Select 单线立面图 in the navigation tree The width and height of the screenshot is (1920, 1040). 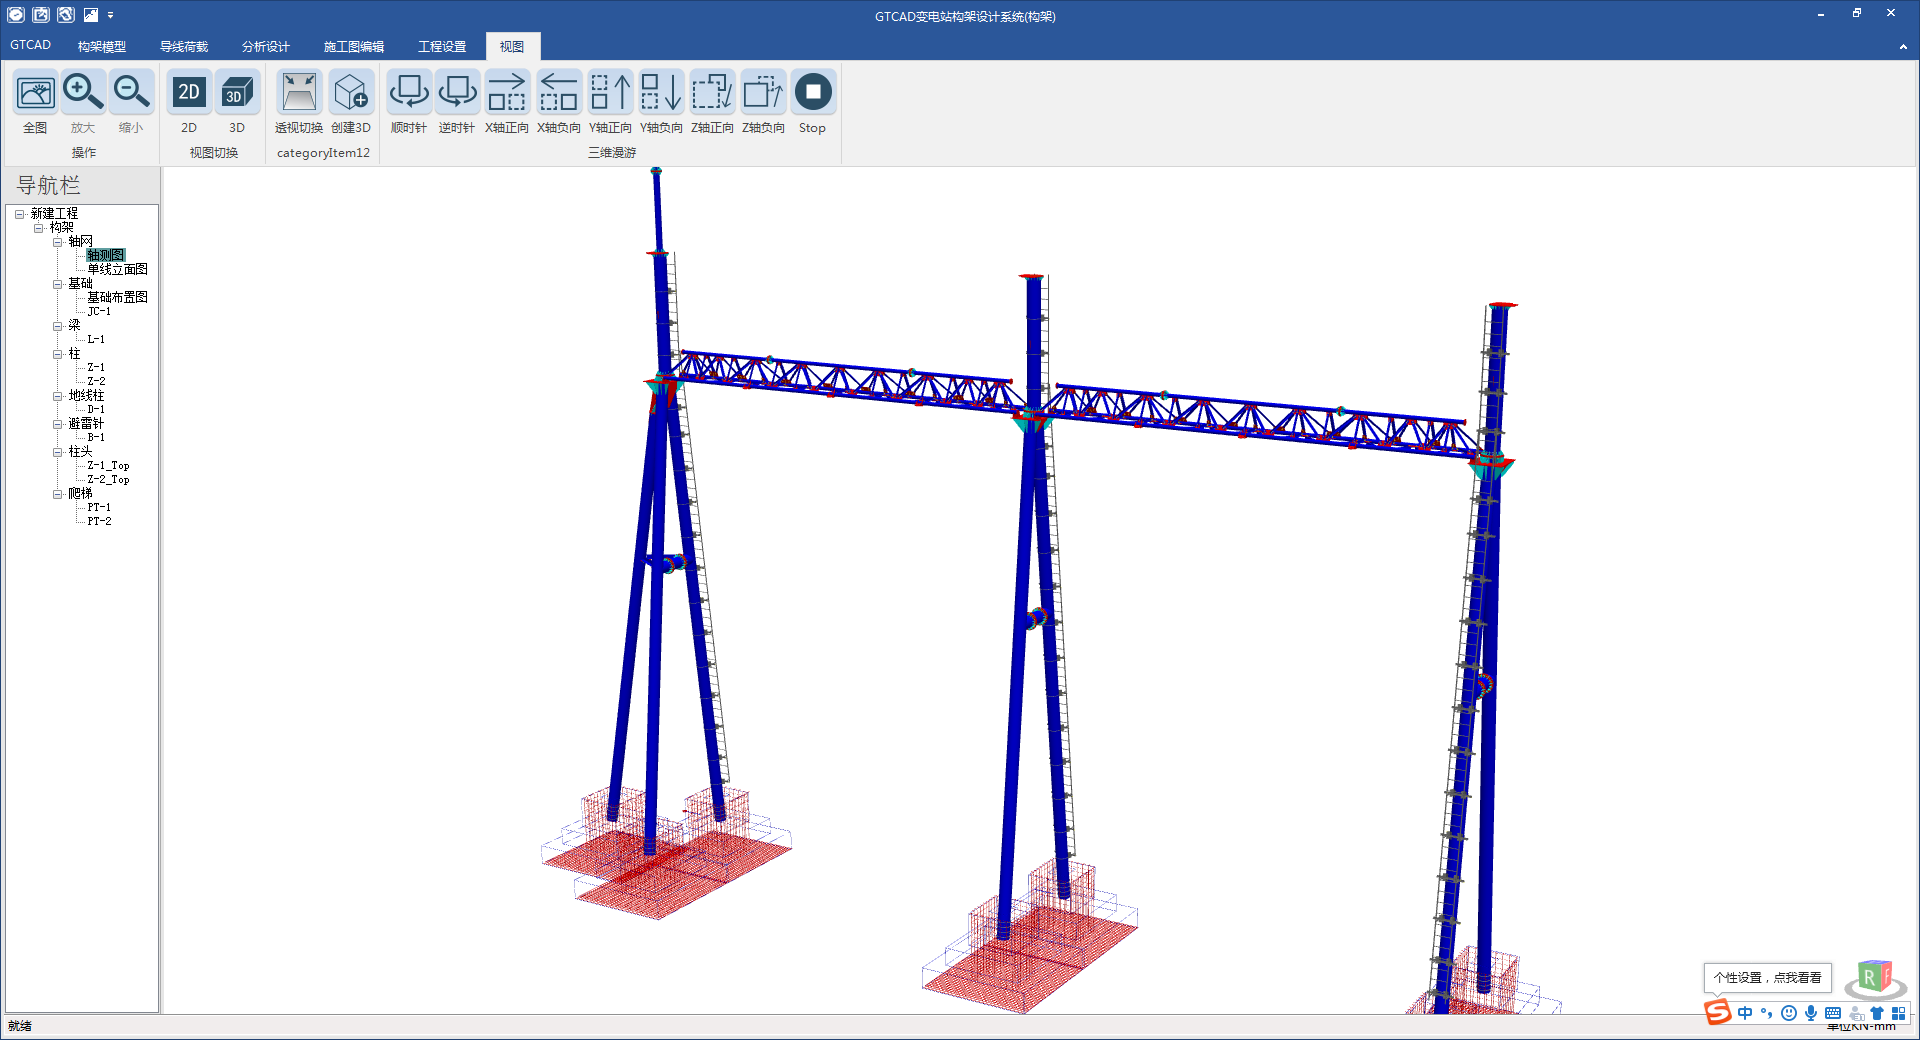117,270
